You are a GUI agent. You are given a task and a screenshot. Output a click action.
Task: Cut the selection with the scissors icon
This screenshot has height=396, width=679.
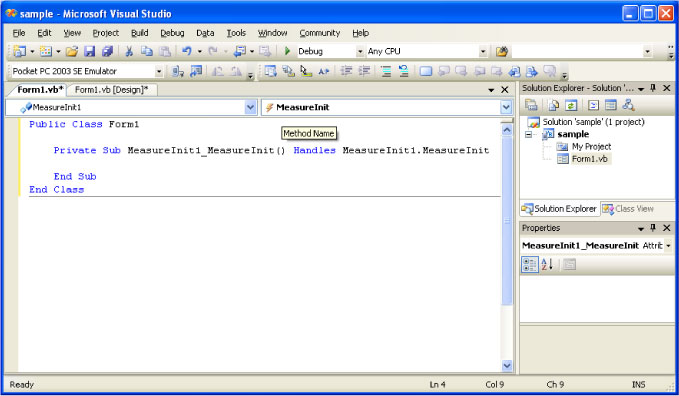tap(129, 51)
